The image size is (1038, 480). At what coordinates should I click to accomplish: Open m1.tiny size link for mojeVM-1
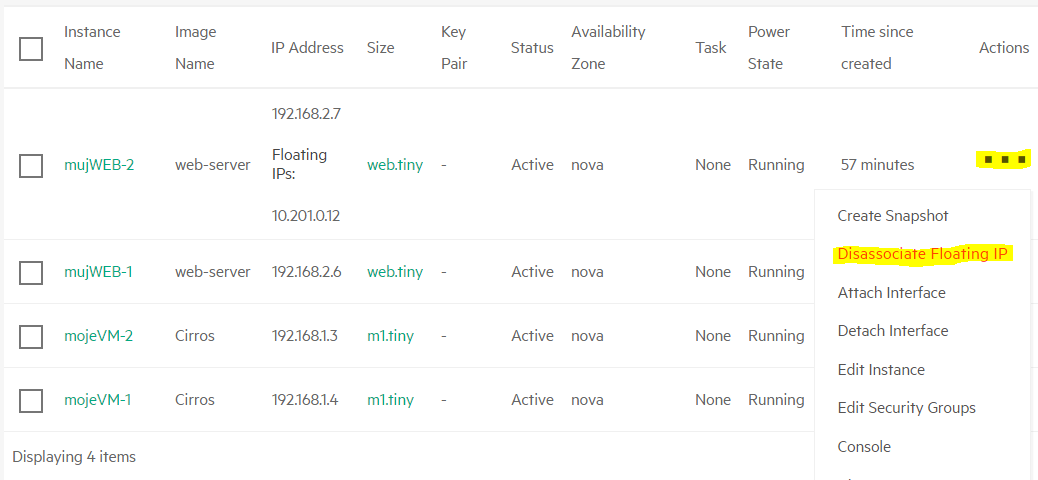tap(390, 400)
